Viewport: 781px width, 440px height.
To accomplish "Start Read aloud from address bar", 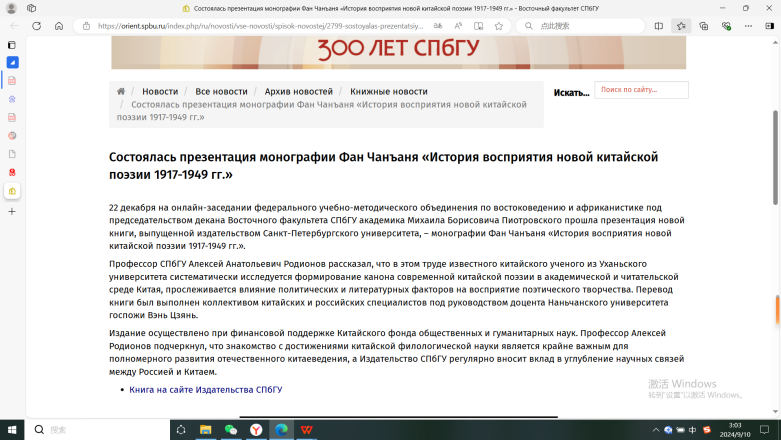I will (x=458, y=26).
